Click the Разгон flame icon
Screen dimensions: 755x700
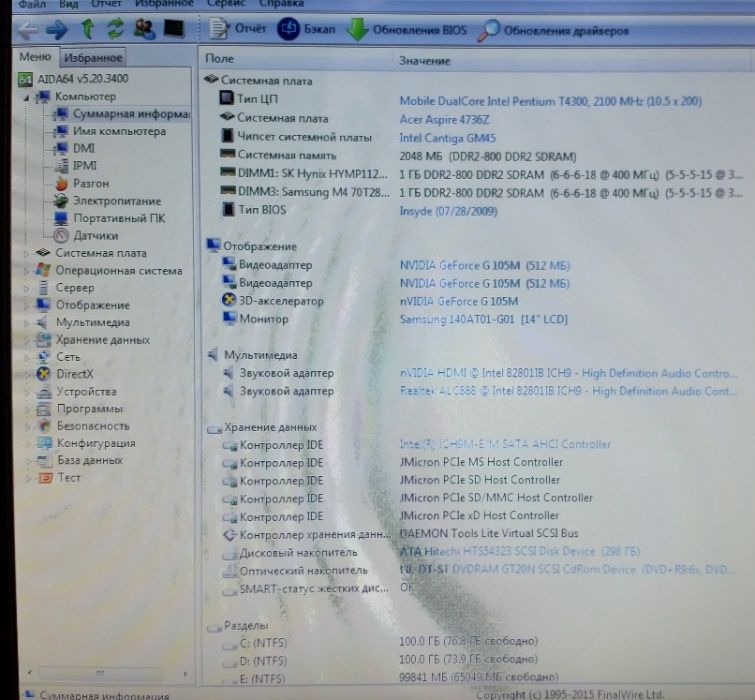(x=62, y=183)
